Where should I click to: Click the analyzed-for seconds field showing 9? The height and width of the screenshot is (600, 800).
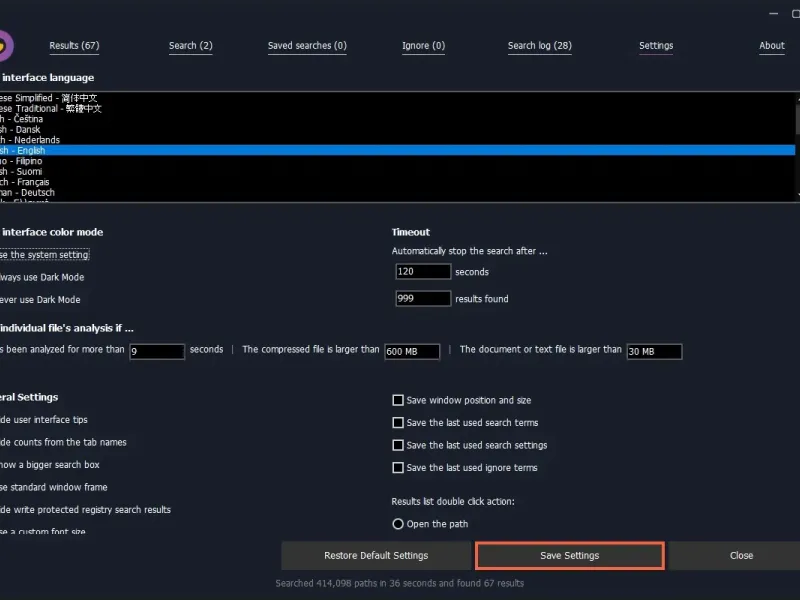pos(157,352)
